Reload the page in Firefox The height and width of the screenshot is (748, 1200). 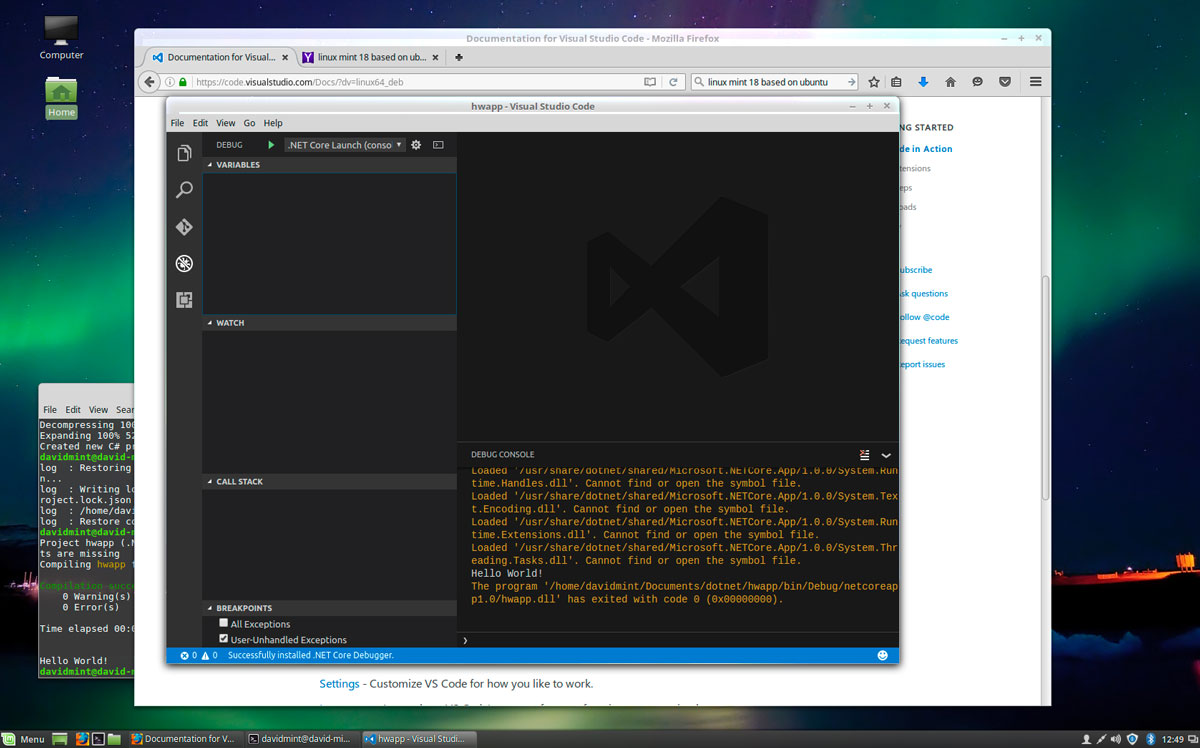[674, 82]
